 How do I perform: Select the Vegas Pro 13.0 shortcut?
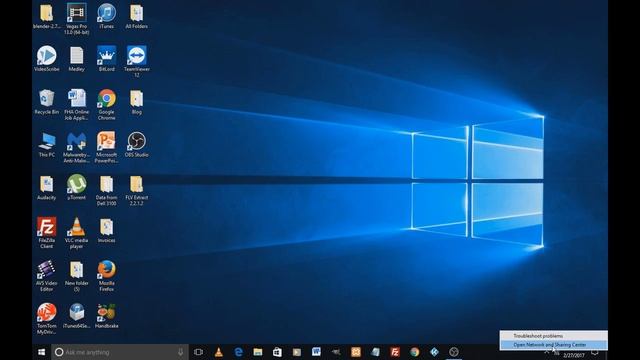tap(77, 19)
